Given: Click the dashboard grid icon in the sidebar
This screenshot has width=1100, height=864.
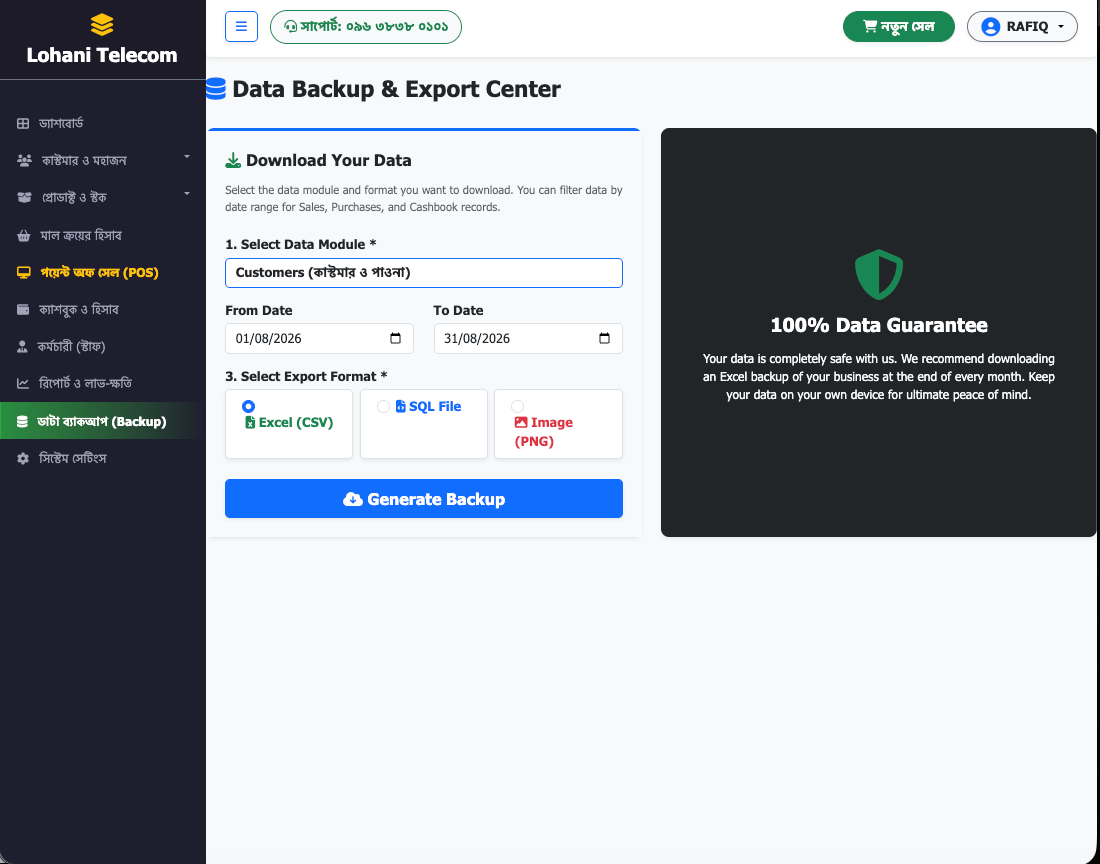Looking at the screenshot, I should [x=23, y=123].
